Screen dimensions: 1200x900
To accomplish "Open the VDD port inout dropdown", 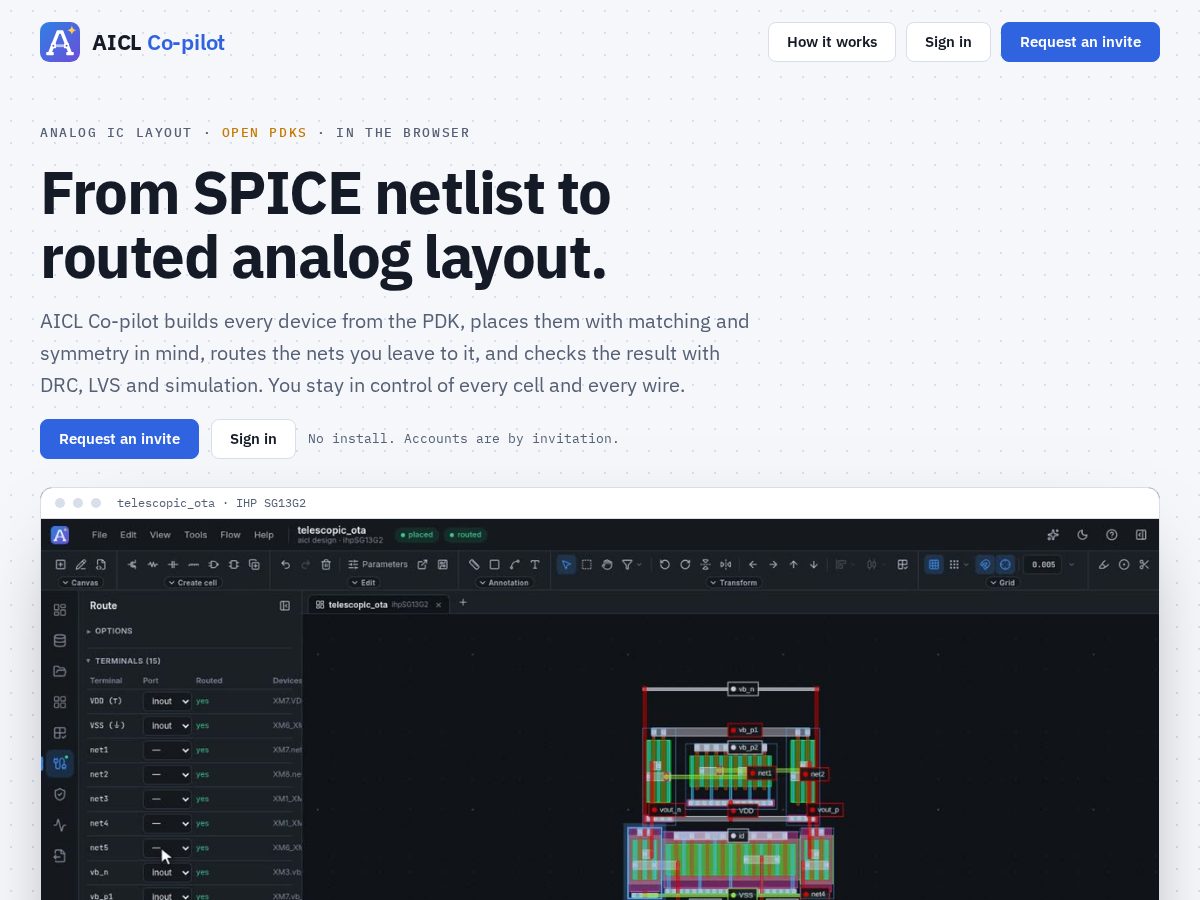I will point(167,701).
